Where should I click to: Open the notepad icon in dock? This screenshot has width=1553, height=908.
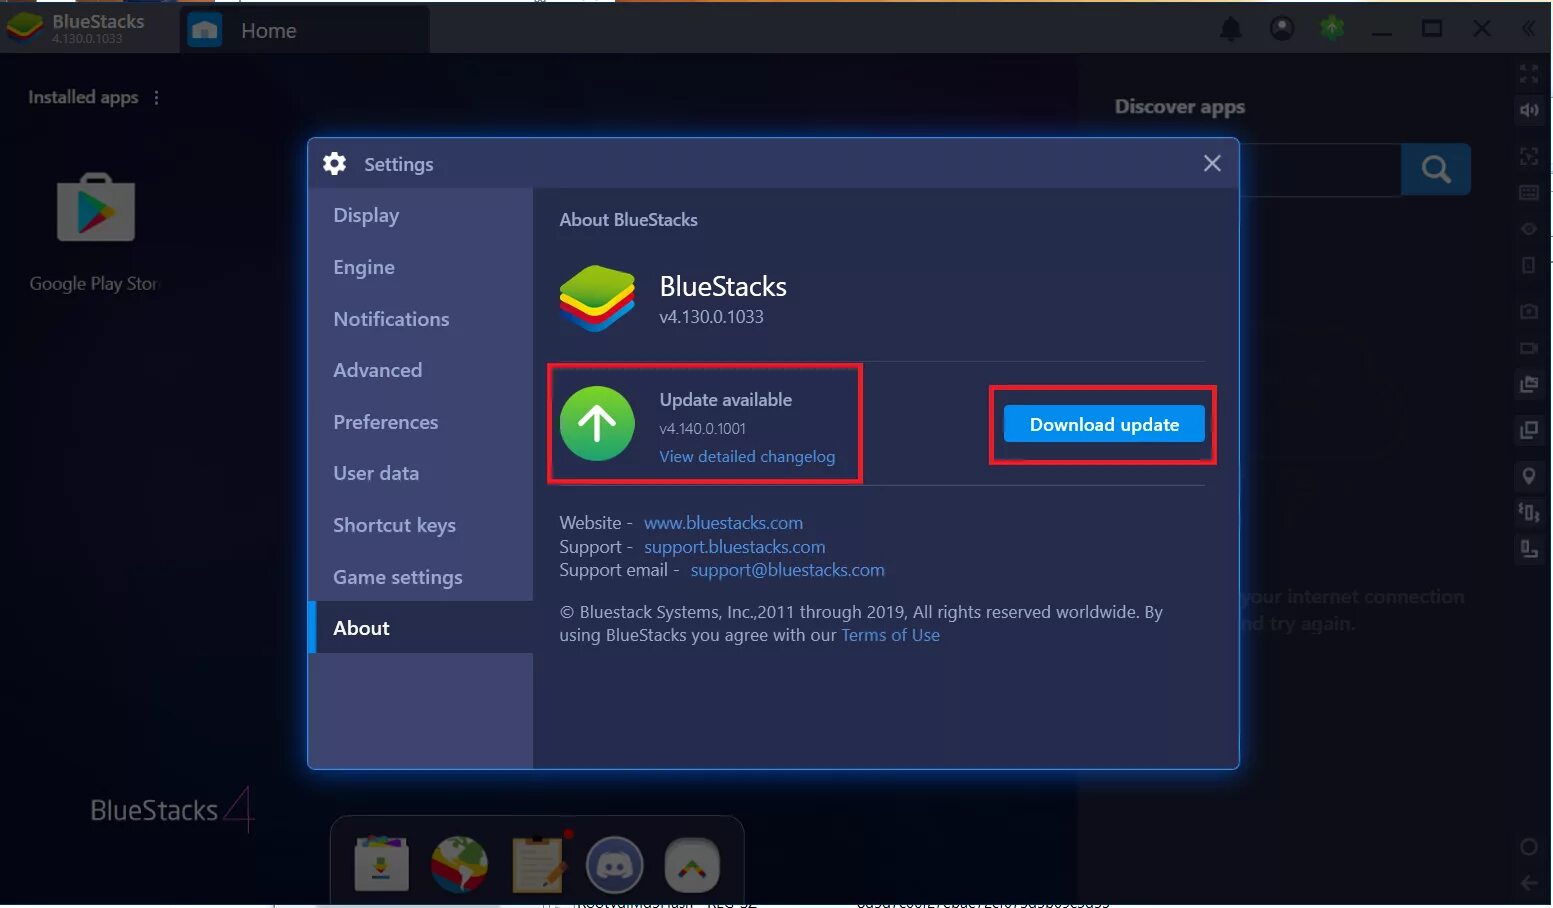[538, 863]
